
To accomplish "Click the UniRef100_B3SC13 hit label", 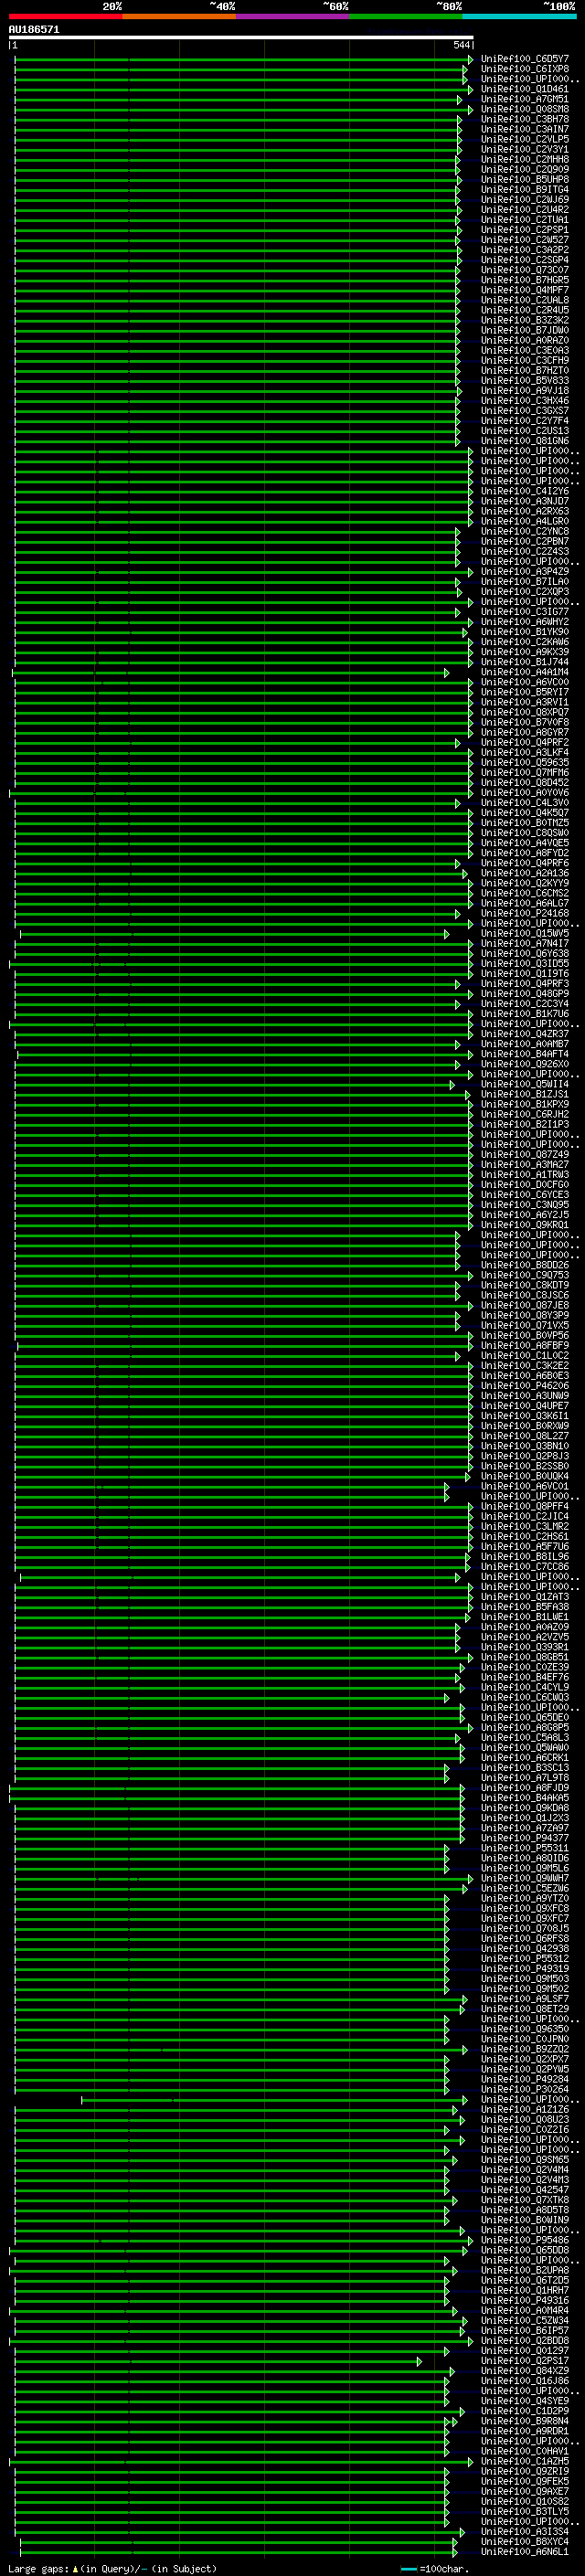I will (524, 1768).
